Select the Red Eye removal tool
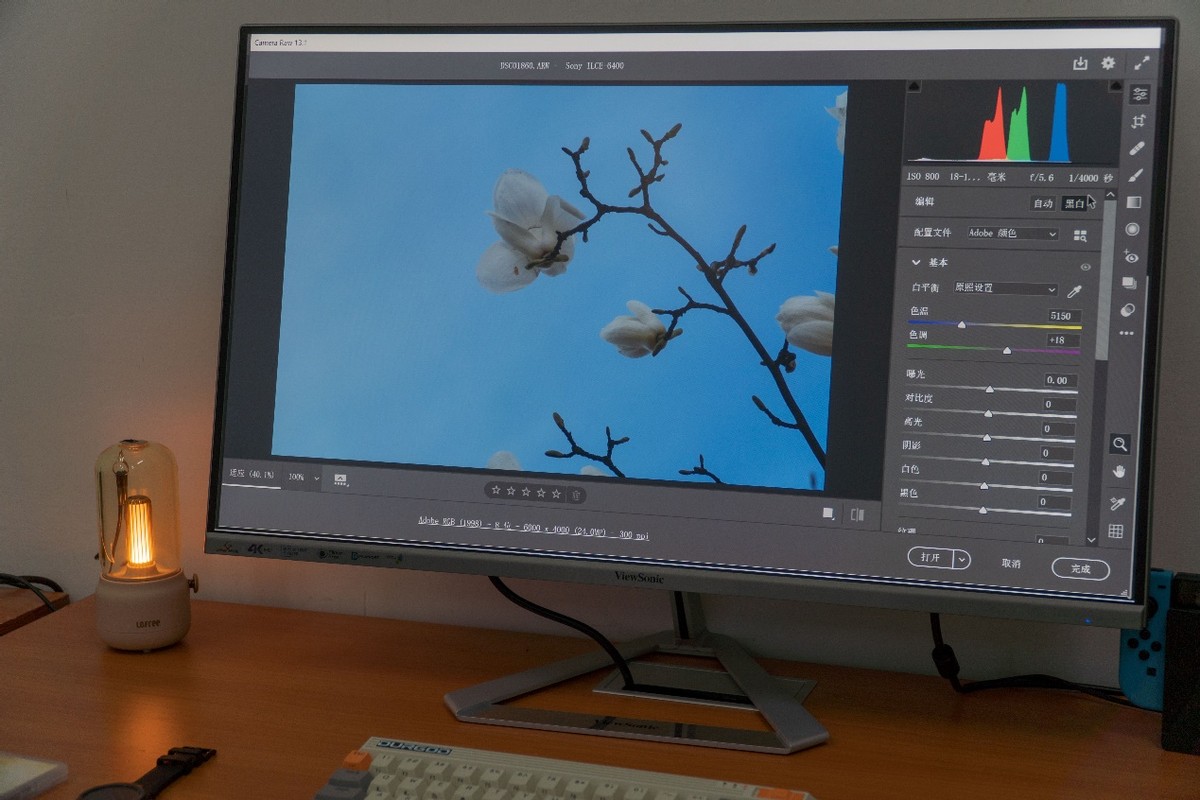 [x=1131, y=257]
